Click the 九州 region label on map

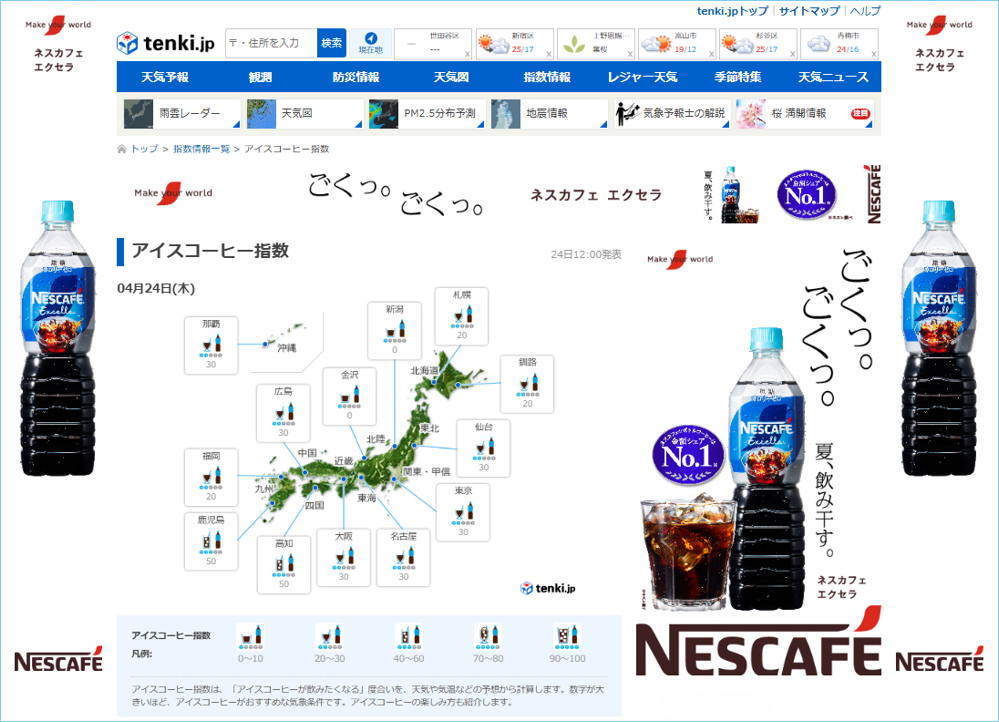click(264, 489)
